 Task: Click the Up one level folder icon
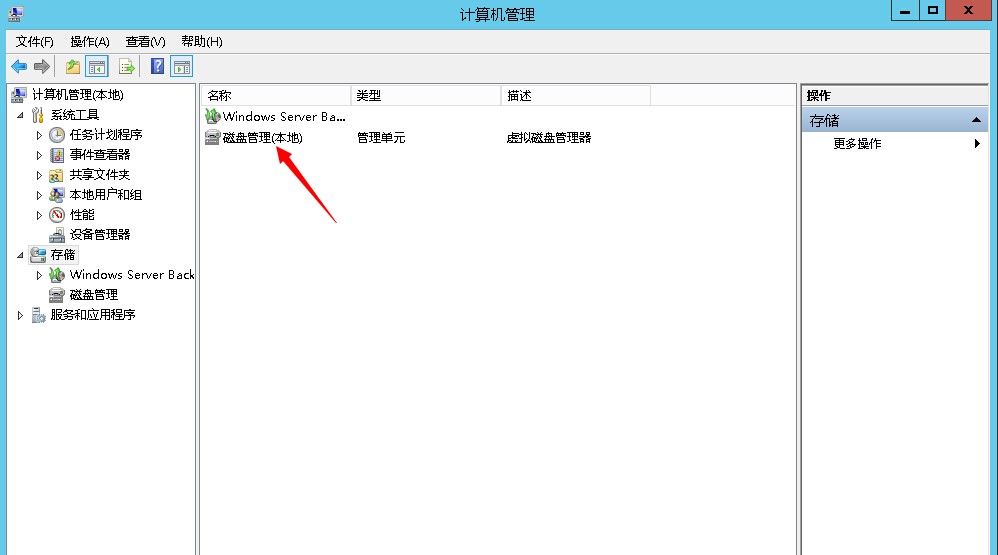pyautogui.click(x=72, y=67)
